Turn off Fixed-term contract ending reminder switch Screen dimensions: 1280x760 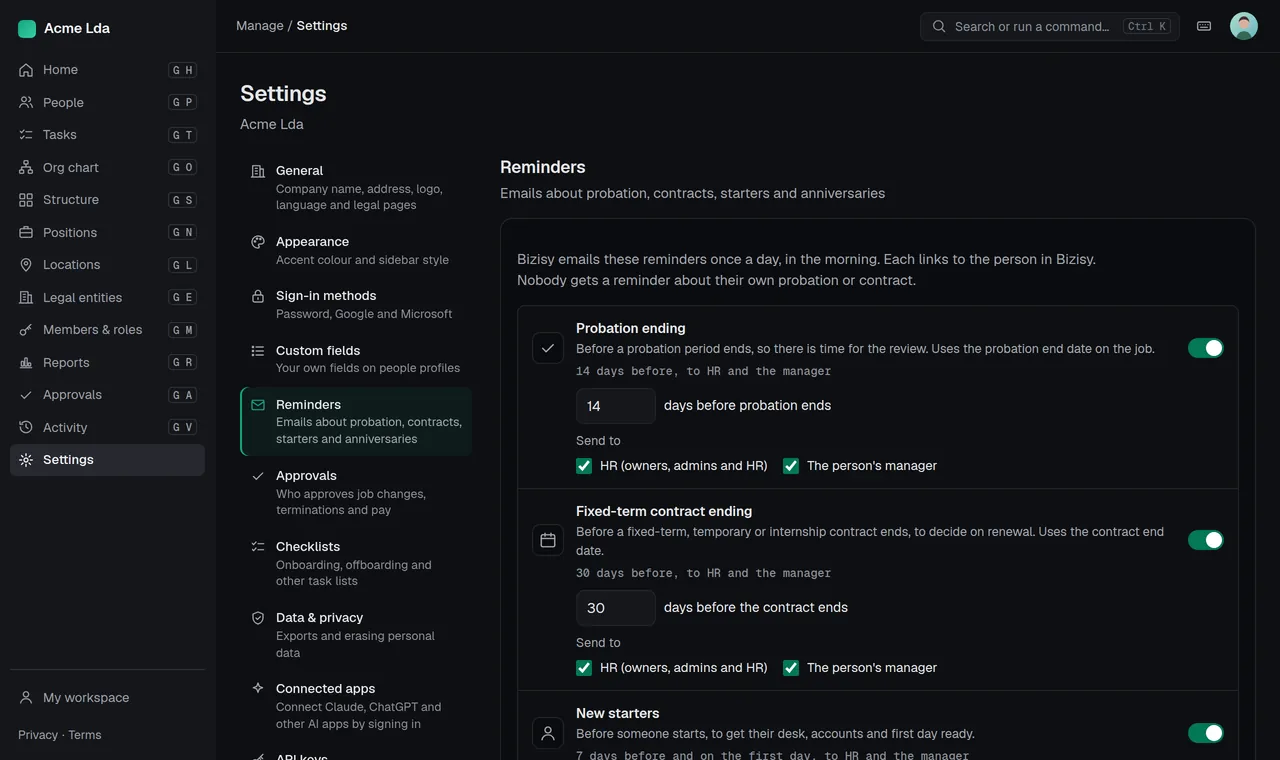click(x=1206, y=540)
